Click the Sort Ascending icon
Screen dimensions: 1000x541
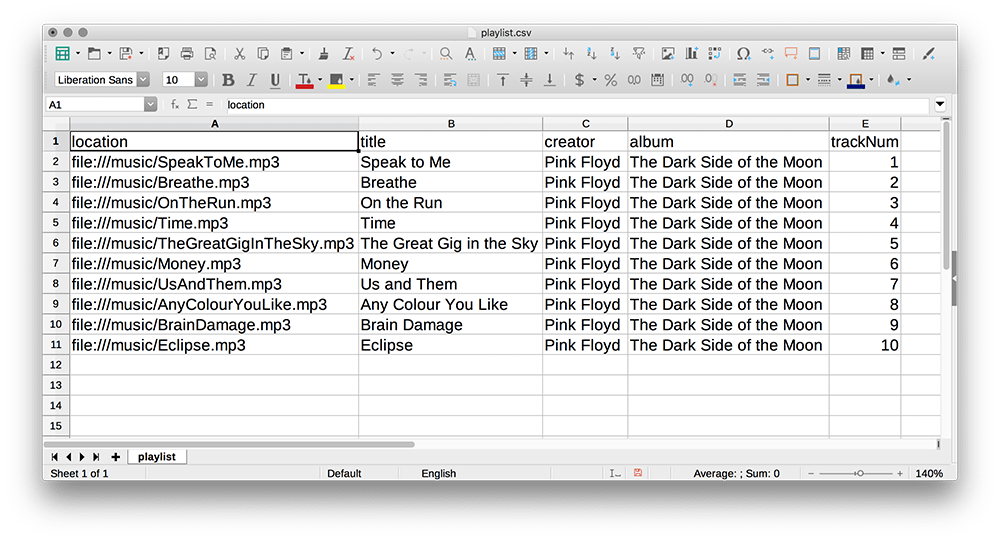(592, 54)
